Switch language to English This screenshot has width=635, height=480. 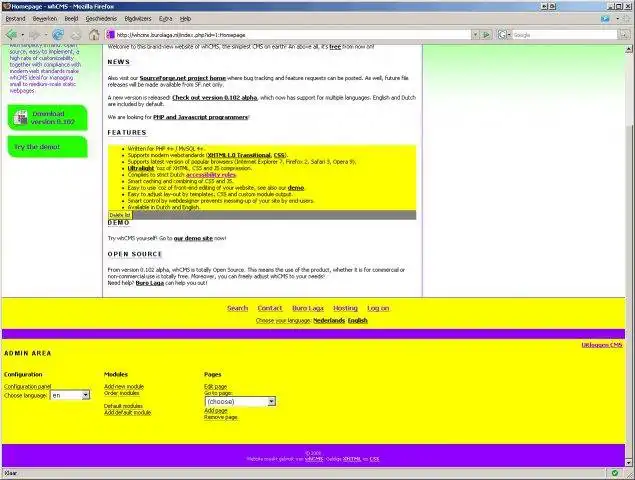coord(358,320)
